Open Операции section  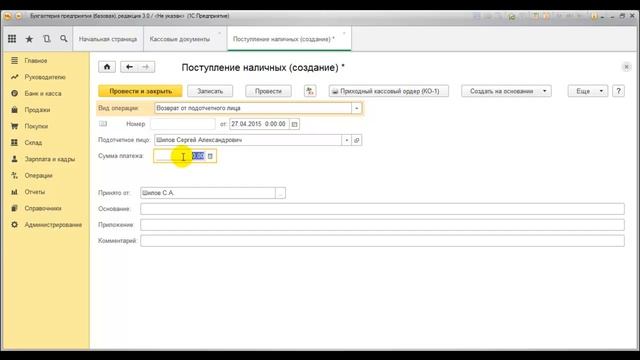tap(38, 176)
